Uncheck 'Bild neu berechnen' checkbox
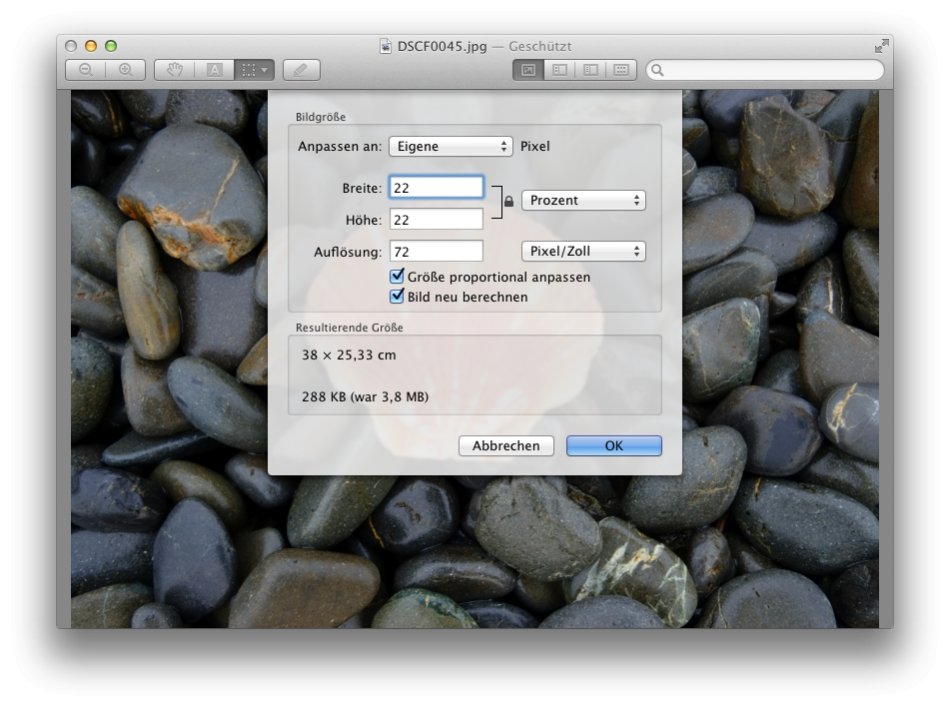Screen dimensions: 950x707 397,297
